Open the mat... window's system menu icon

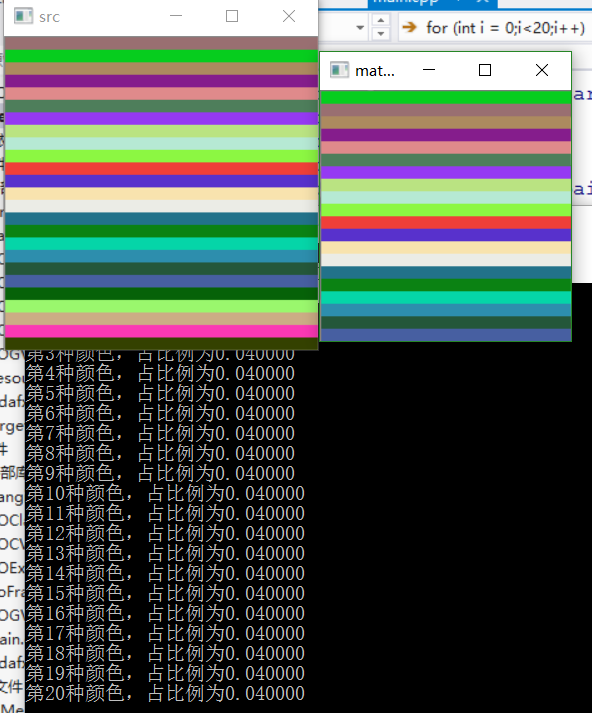(339, 70)
